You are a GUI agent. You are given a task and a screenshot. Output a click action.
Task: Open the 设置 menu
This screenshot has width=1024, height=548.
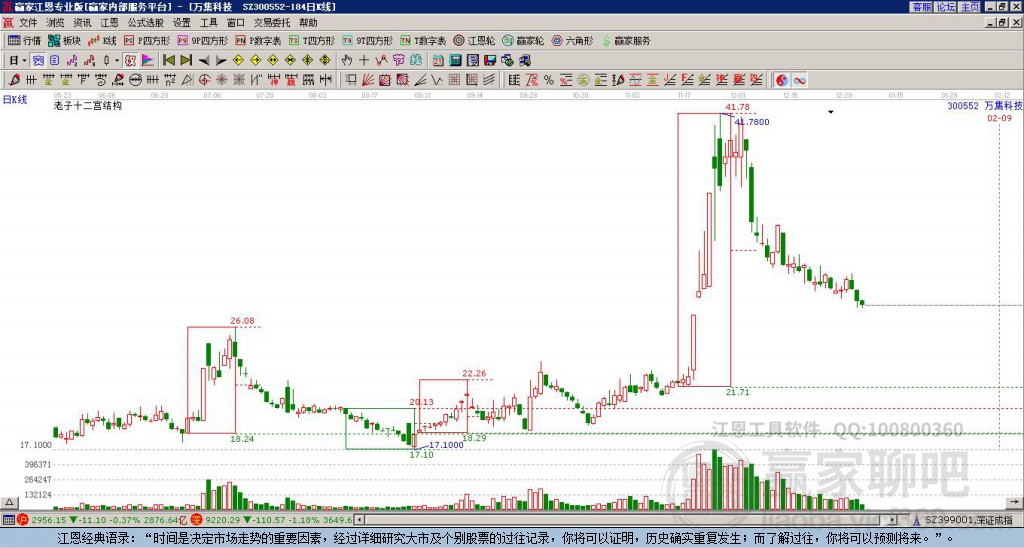coord(182,23)
